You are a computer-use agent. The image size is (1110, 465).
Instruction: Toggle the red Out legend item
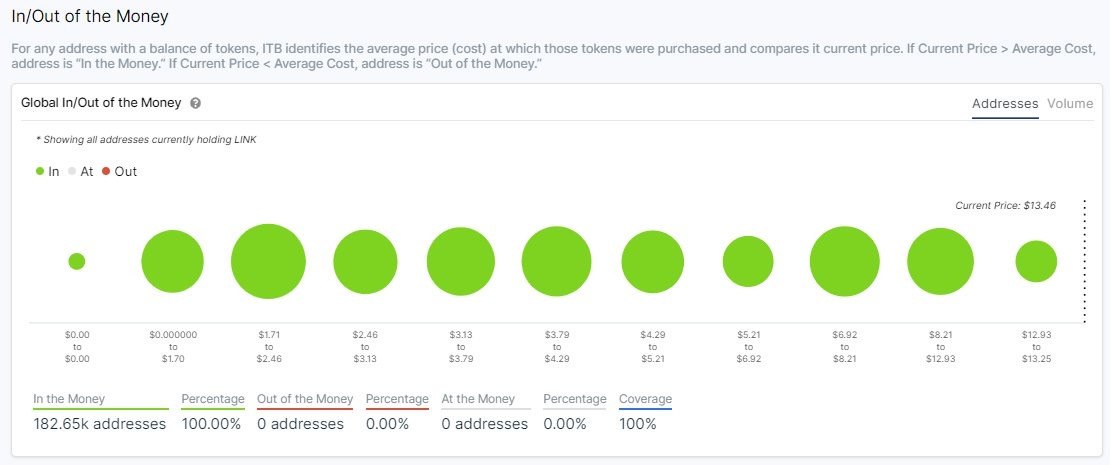click(x=119, y=171)
